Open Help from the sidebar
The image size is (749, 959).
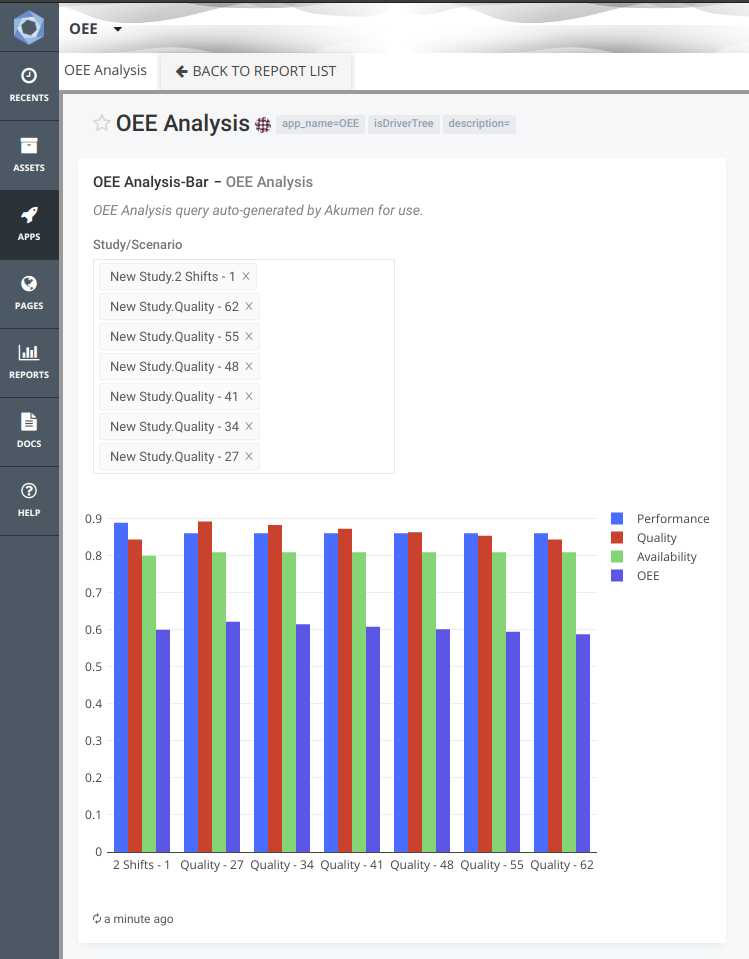click(29, 499)
